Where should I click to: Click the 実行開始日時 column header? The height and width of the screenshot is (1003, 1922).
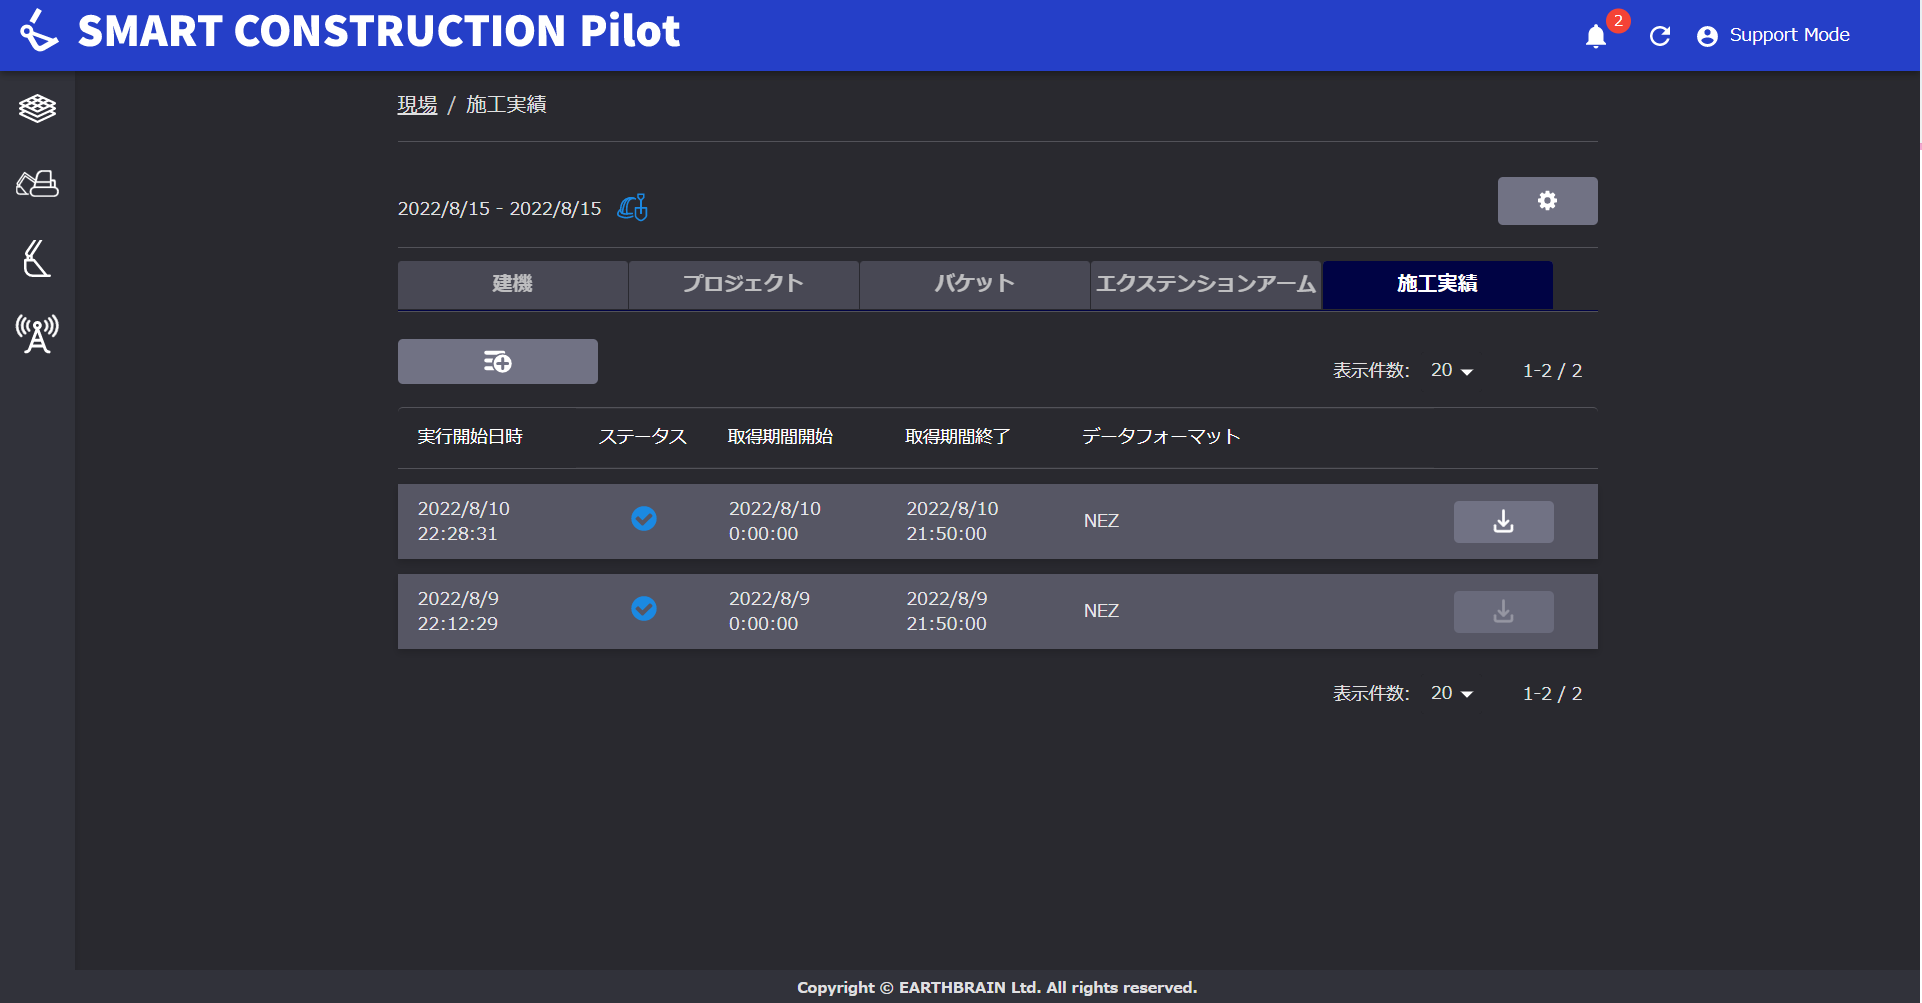[470, 437]
